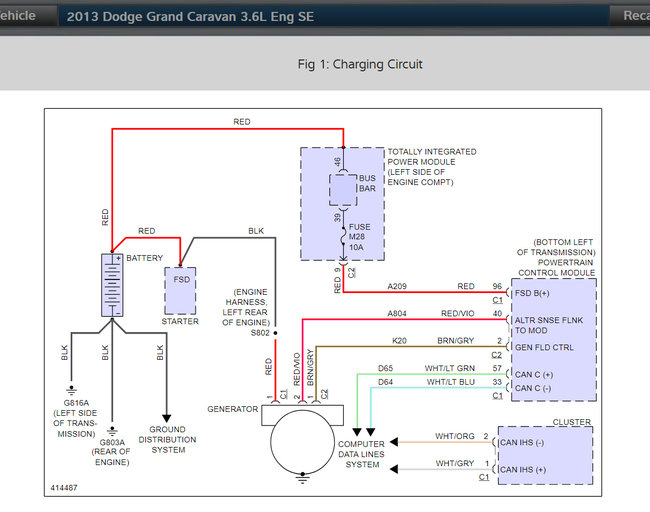Click the WHT/GRY wire label
The width and height of the screenshot is (650, 512).
[455, 463]
